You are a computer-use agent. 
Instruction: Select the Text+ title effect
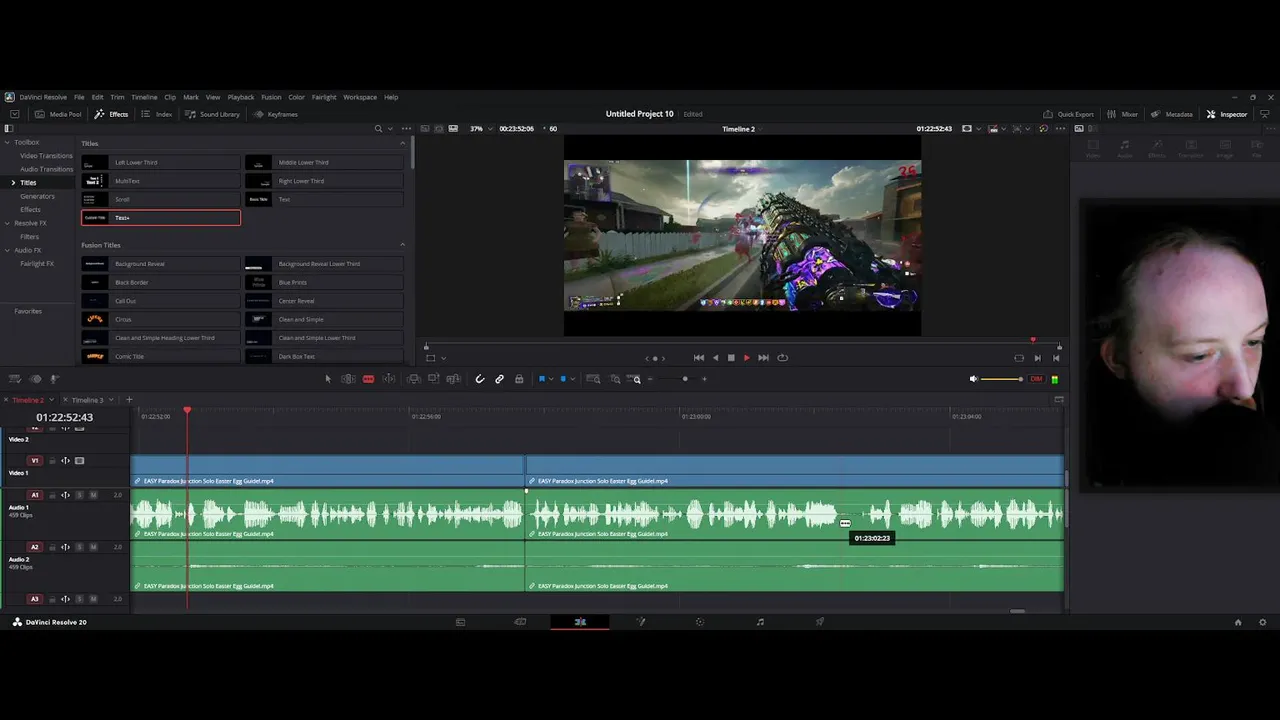[x=161, y=218]
